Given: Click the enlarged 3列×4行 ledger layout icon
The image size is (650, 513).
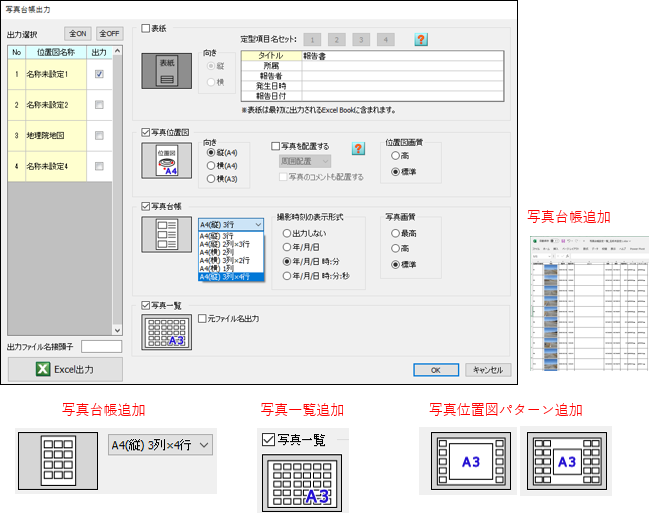Looking at the screenshot, I should pos(58,461).
